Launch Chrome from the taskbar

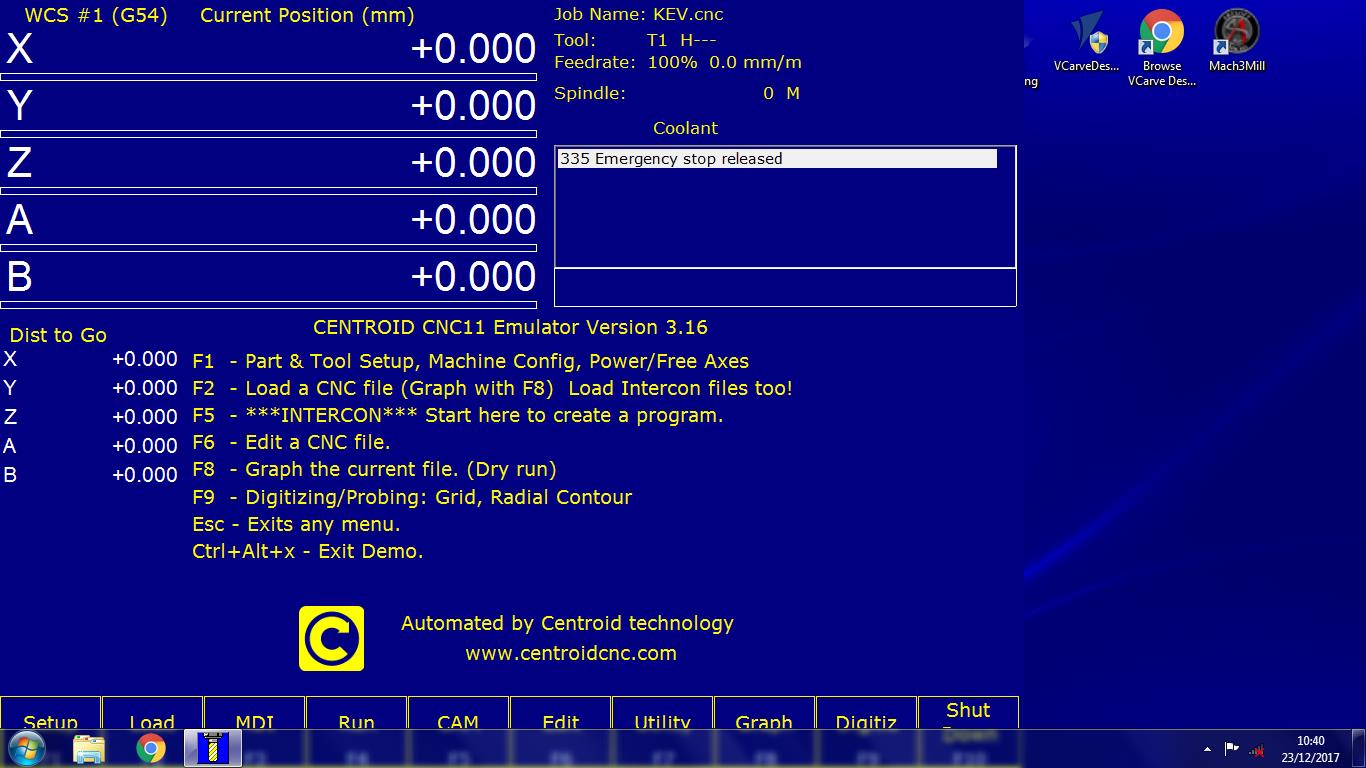click(x=151, y=748)
